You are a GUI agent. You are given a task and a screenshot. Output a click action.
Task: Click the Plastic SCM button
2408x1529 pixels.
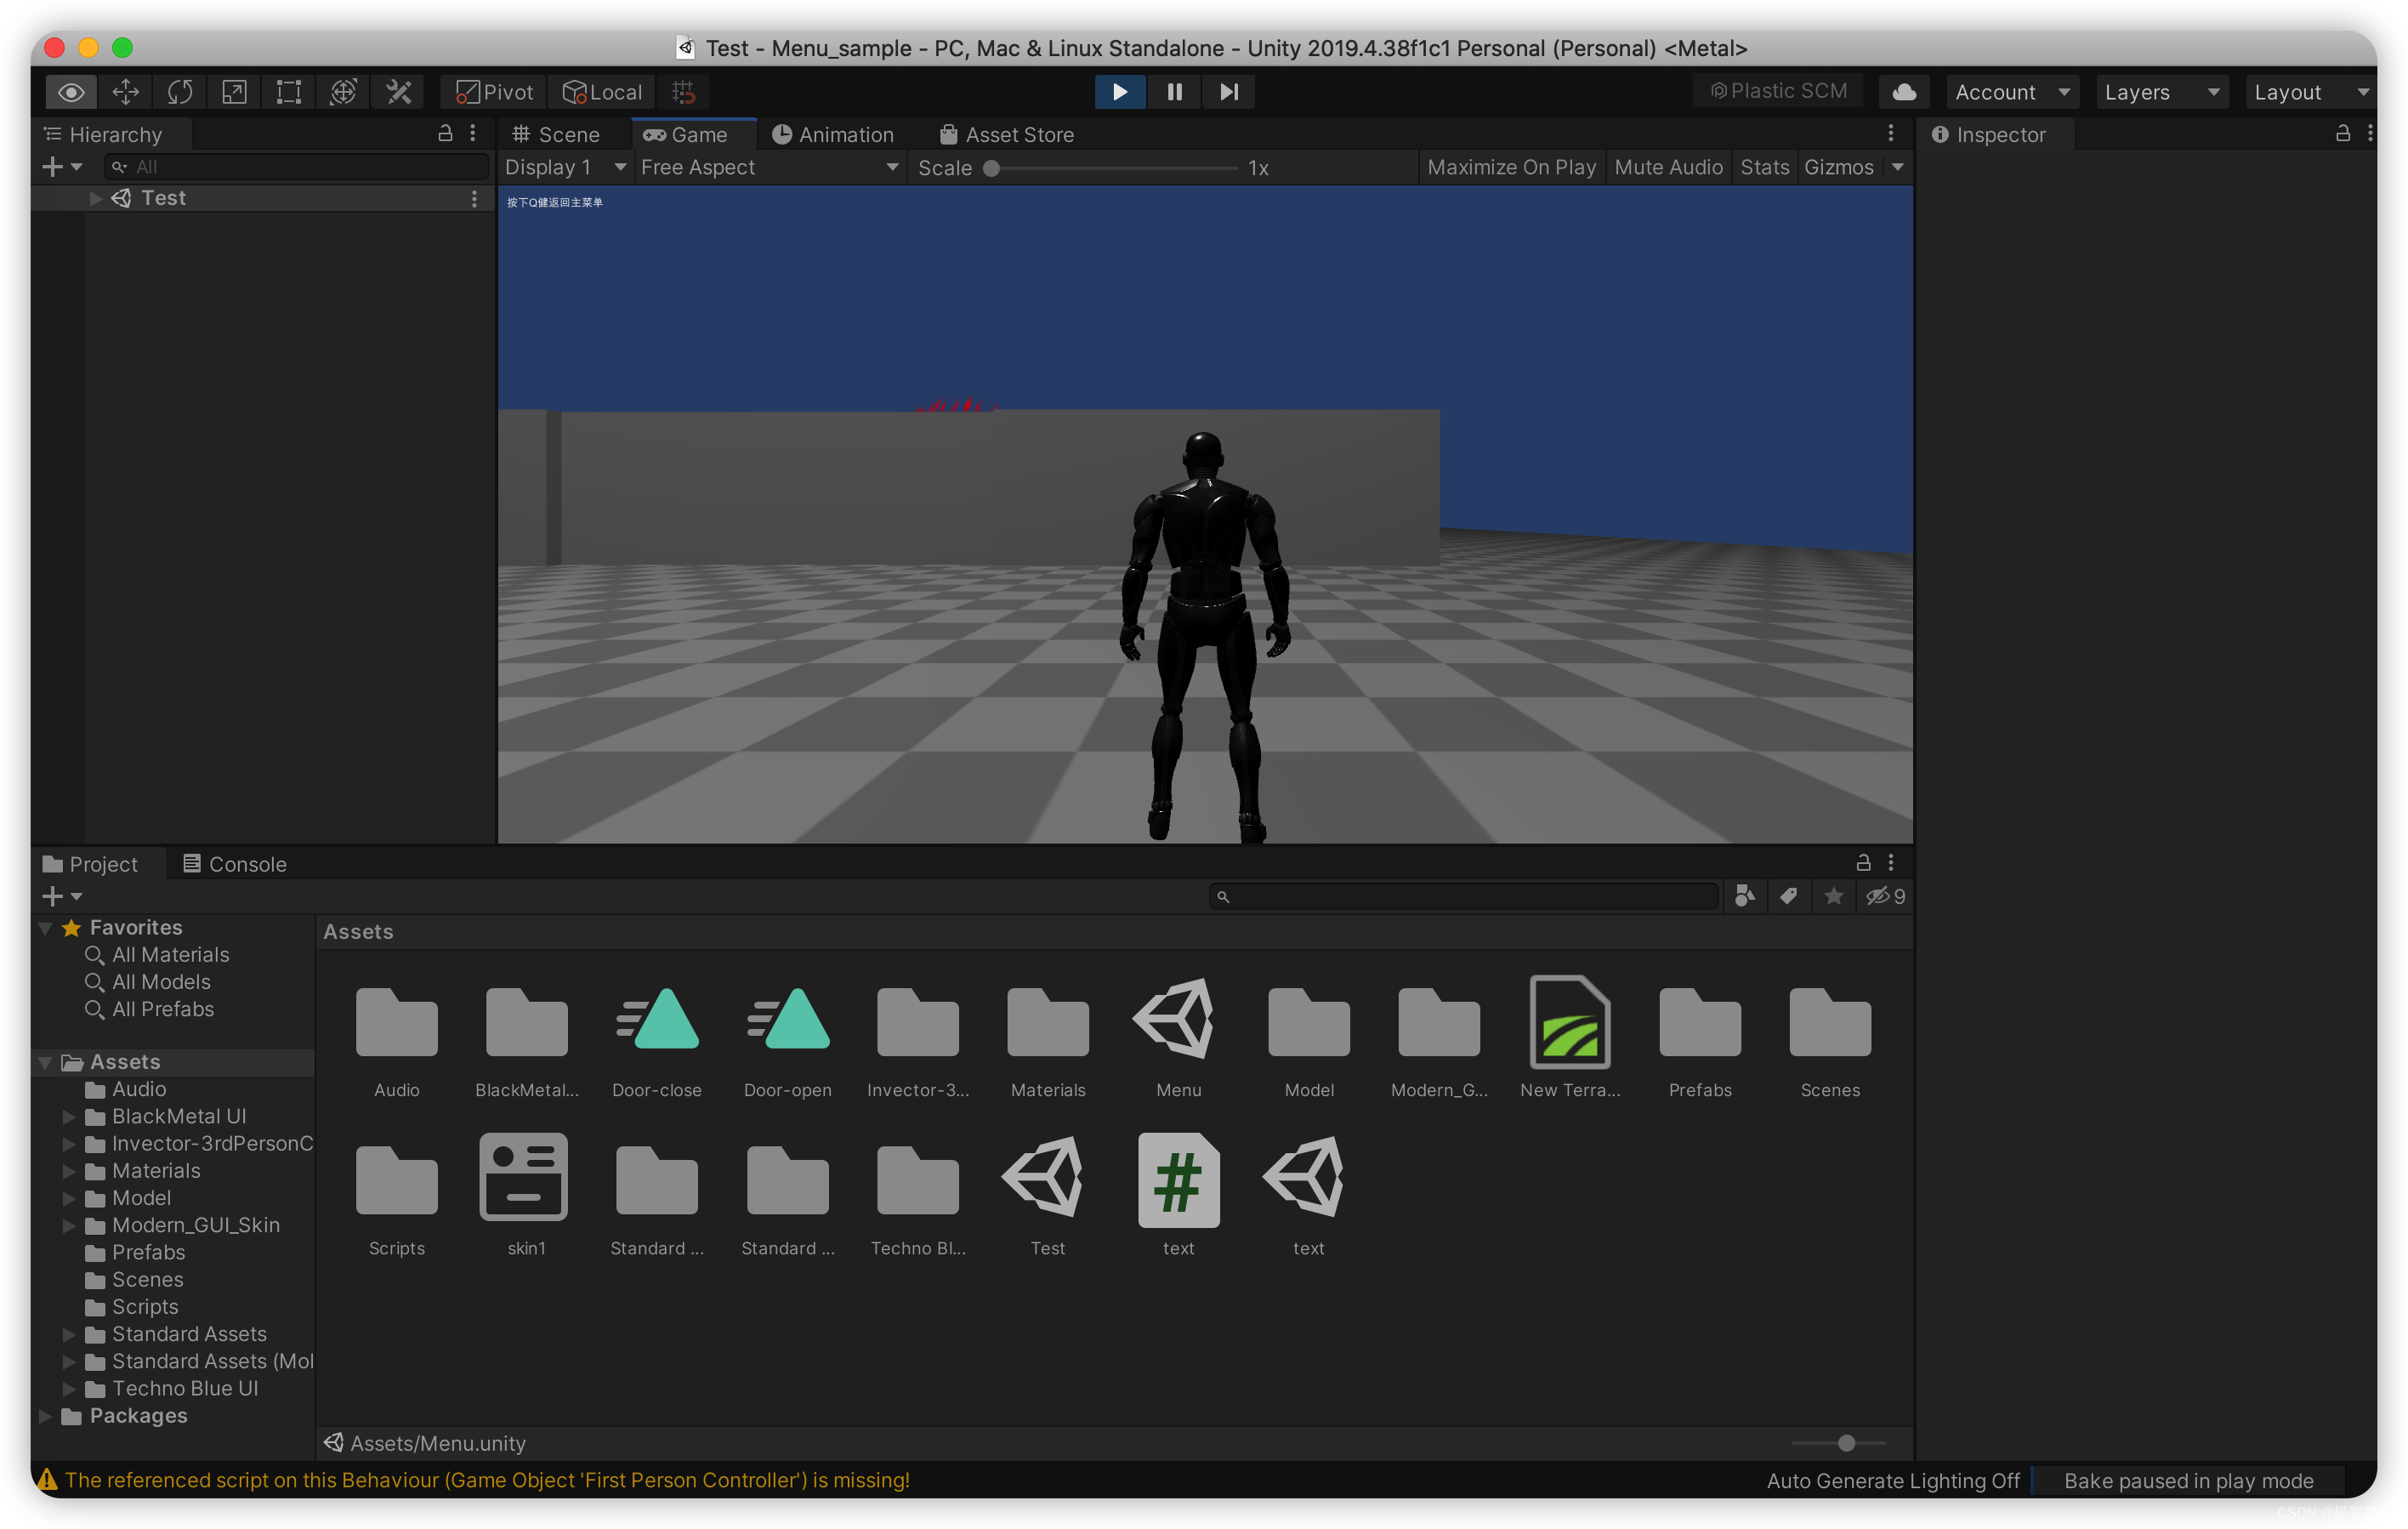[1778, 91]
